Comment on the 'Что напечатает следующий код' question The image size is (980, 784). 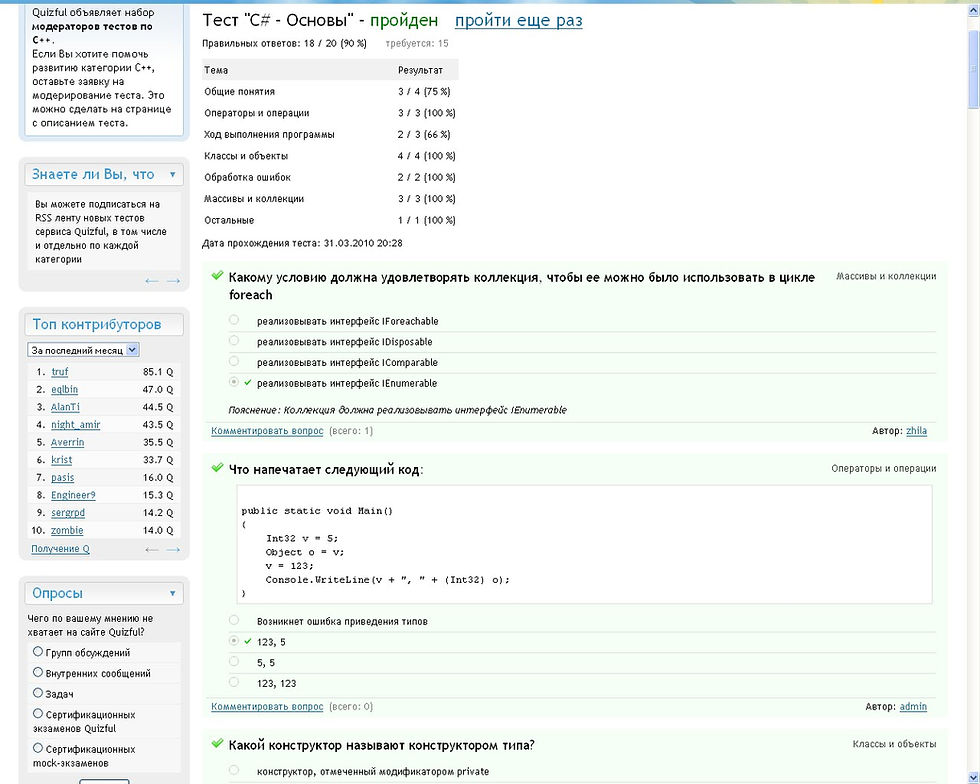267,706
